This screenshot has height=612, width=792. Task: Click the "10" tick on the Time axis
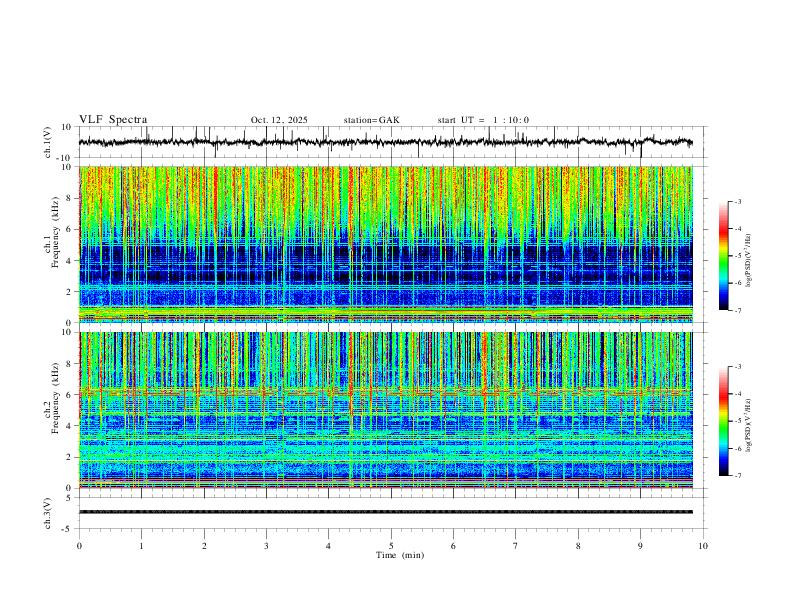tap(703, 546)
